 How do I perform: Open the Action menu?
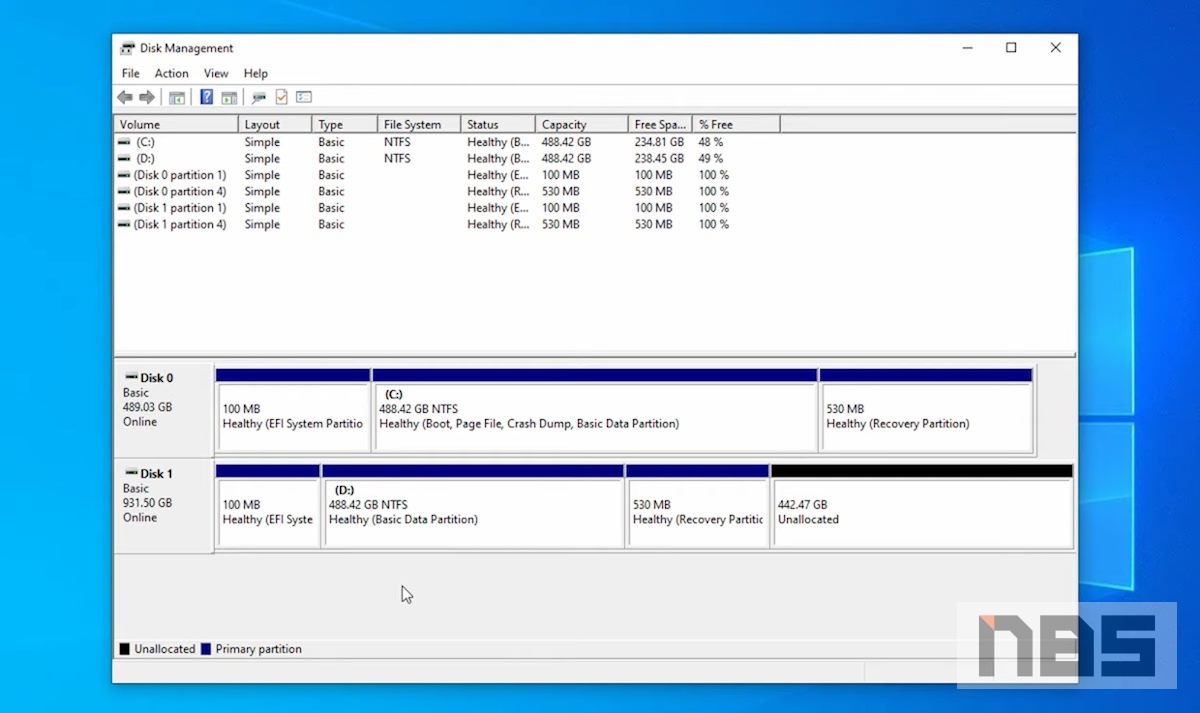[171, 73]
